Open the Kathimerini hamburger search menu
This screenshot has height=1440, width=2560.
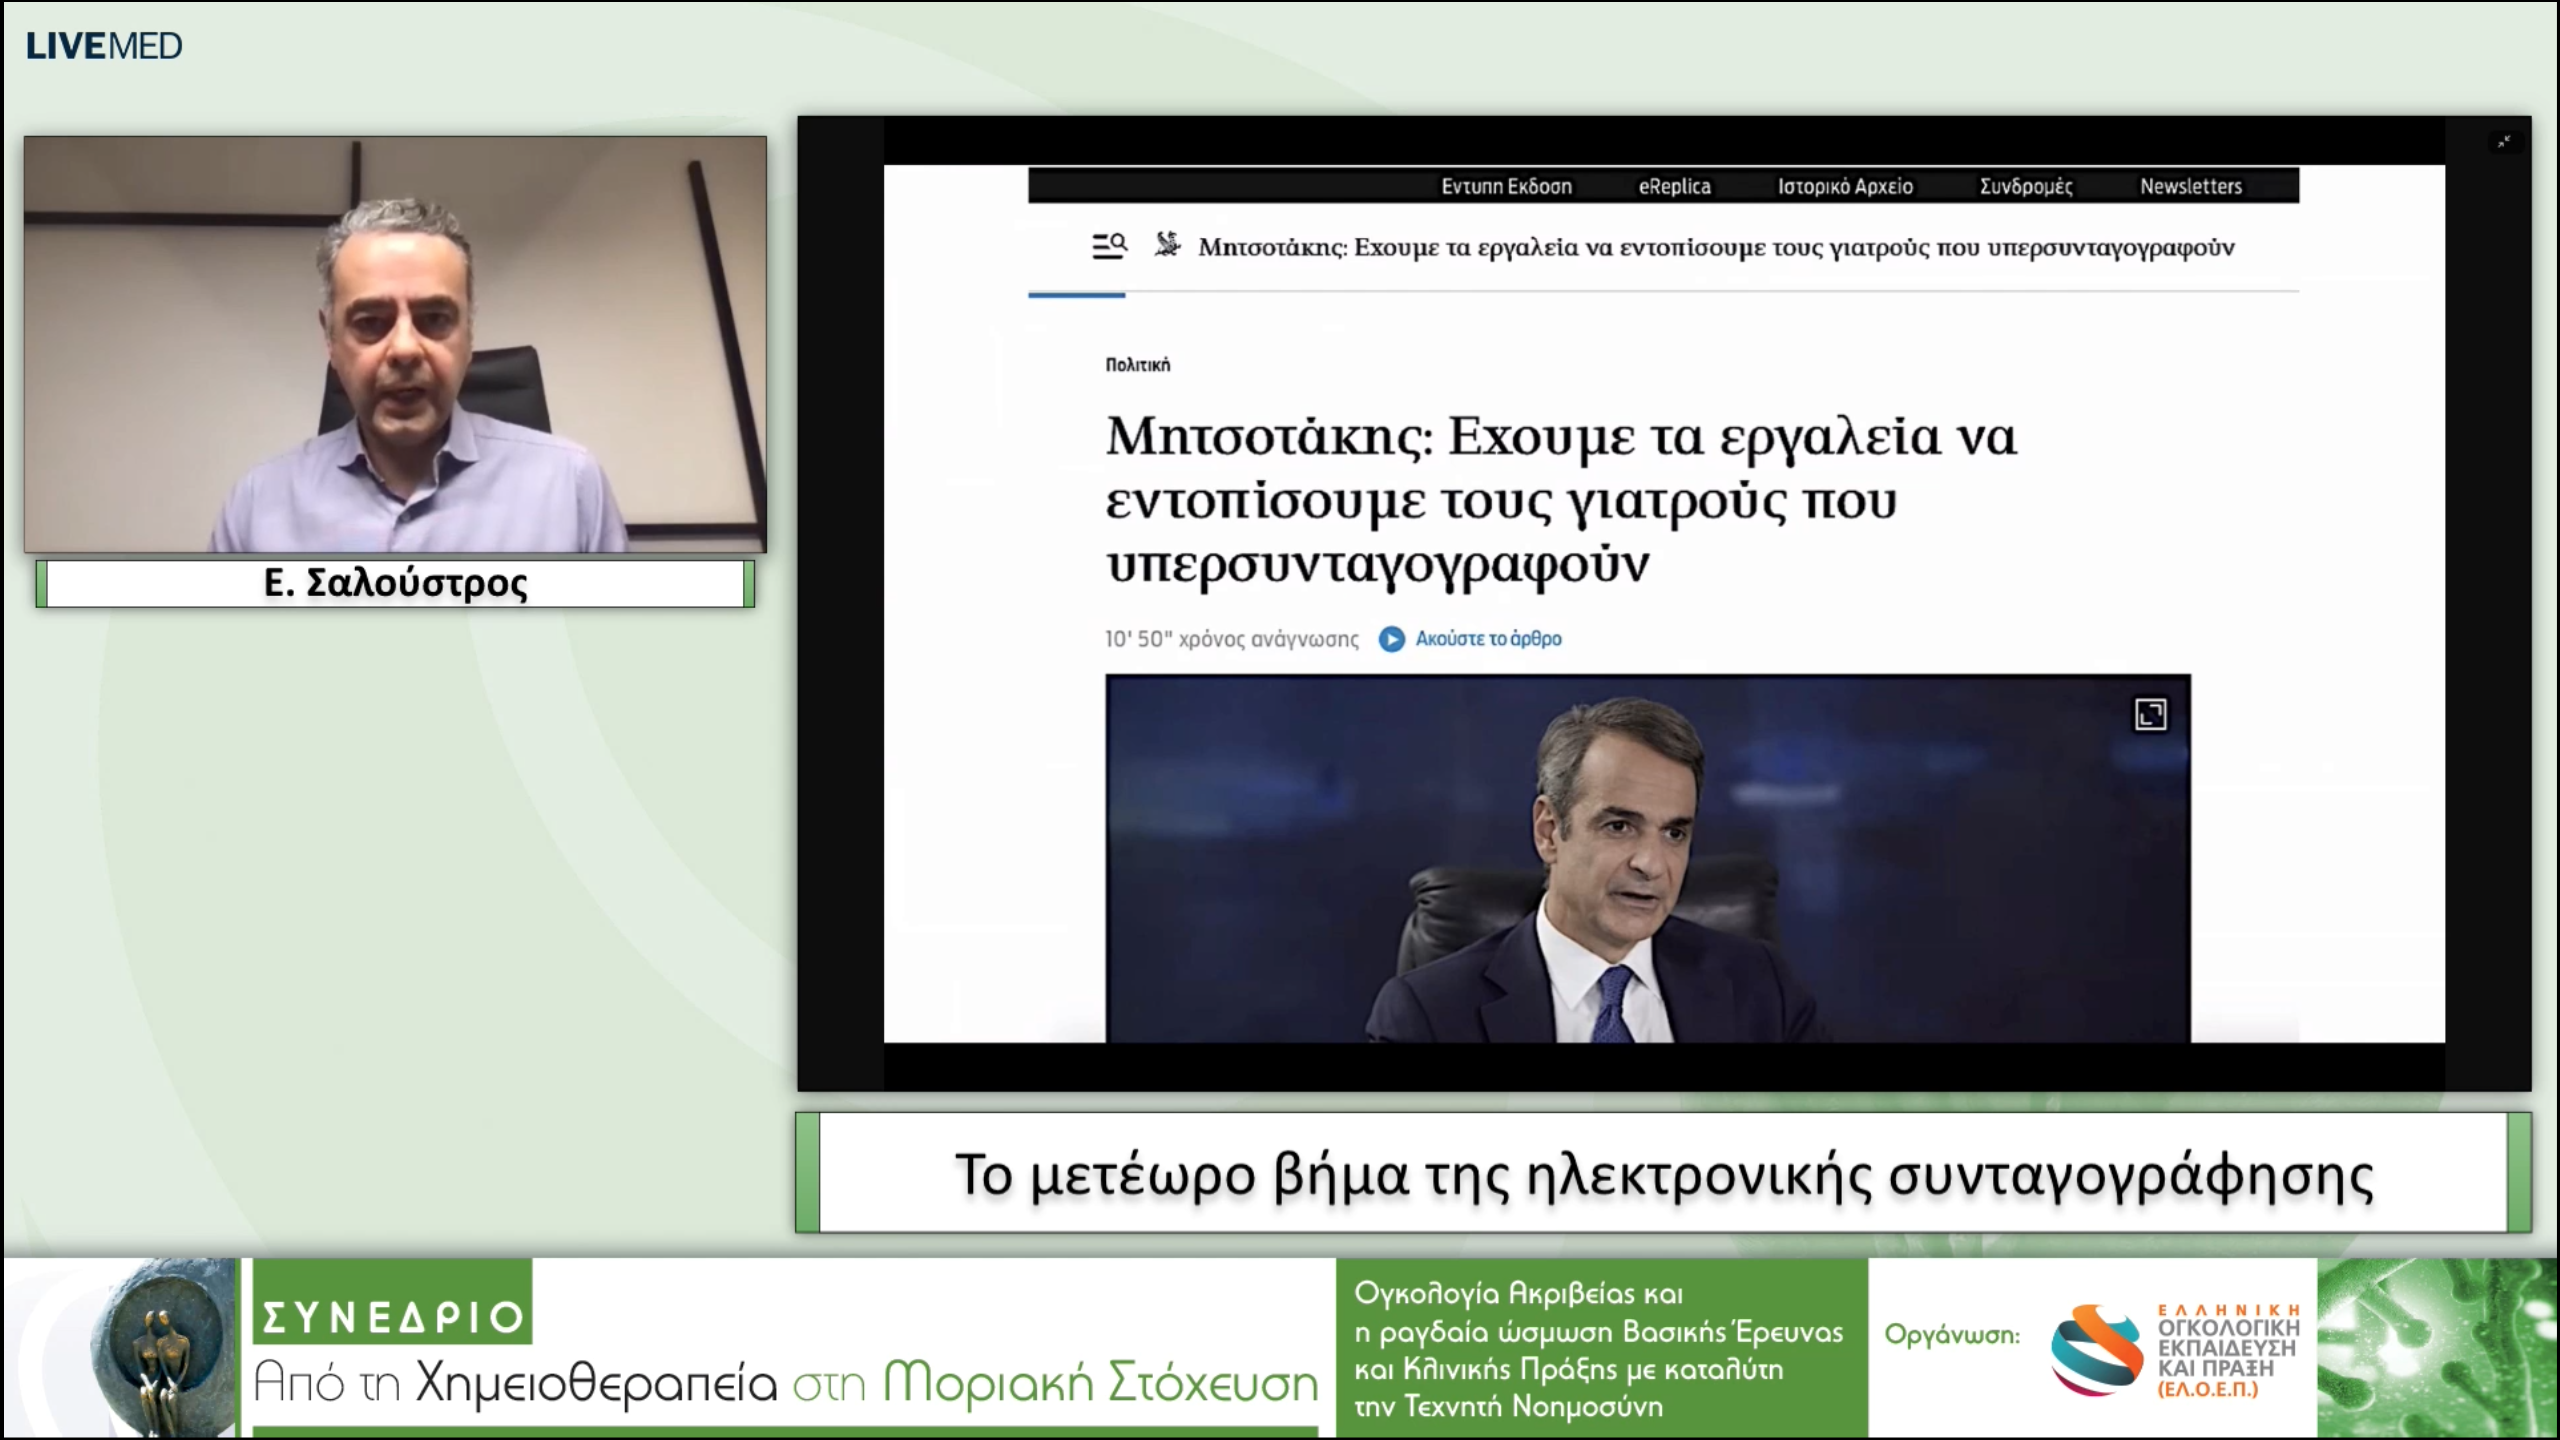click(x=1108, y=247)
